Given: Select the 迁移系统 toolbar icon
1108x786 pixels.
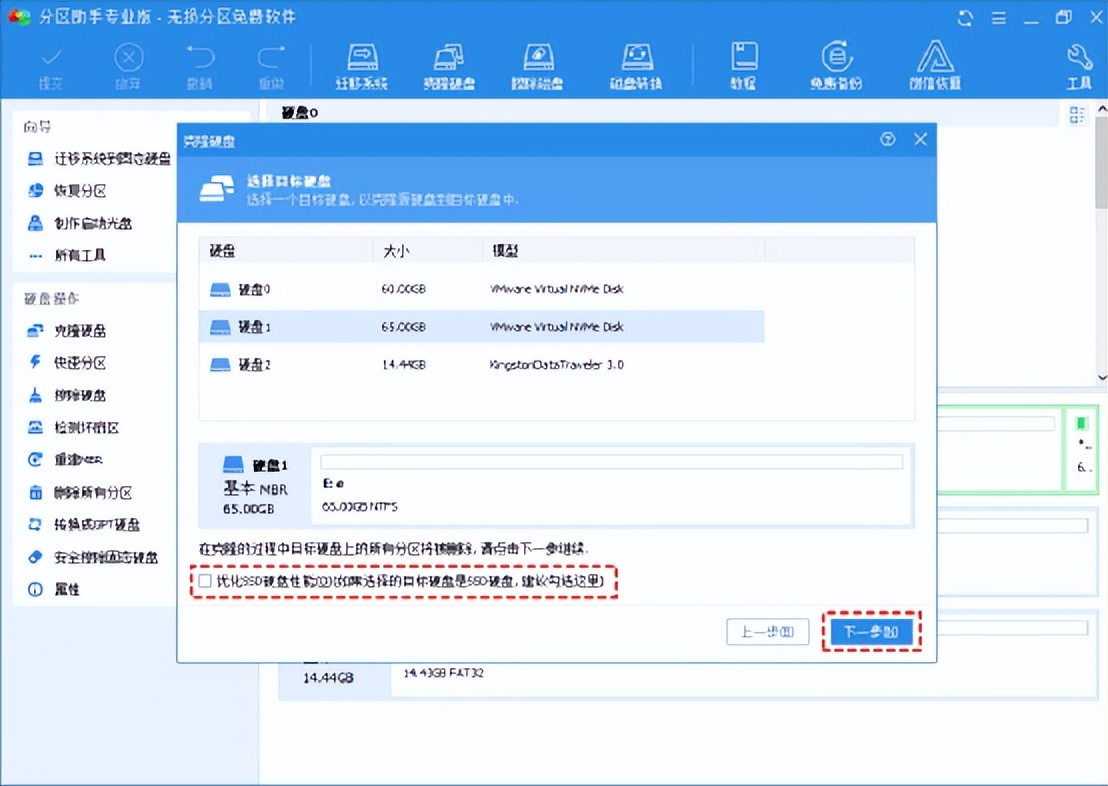Looking at the screenshot, I should click(361, 63).
